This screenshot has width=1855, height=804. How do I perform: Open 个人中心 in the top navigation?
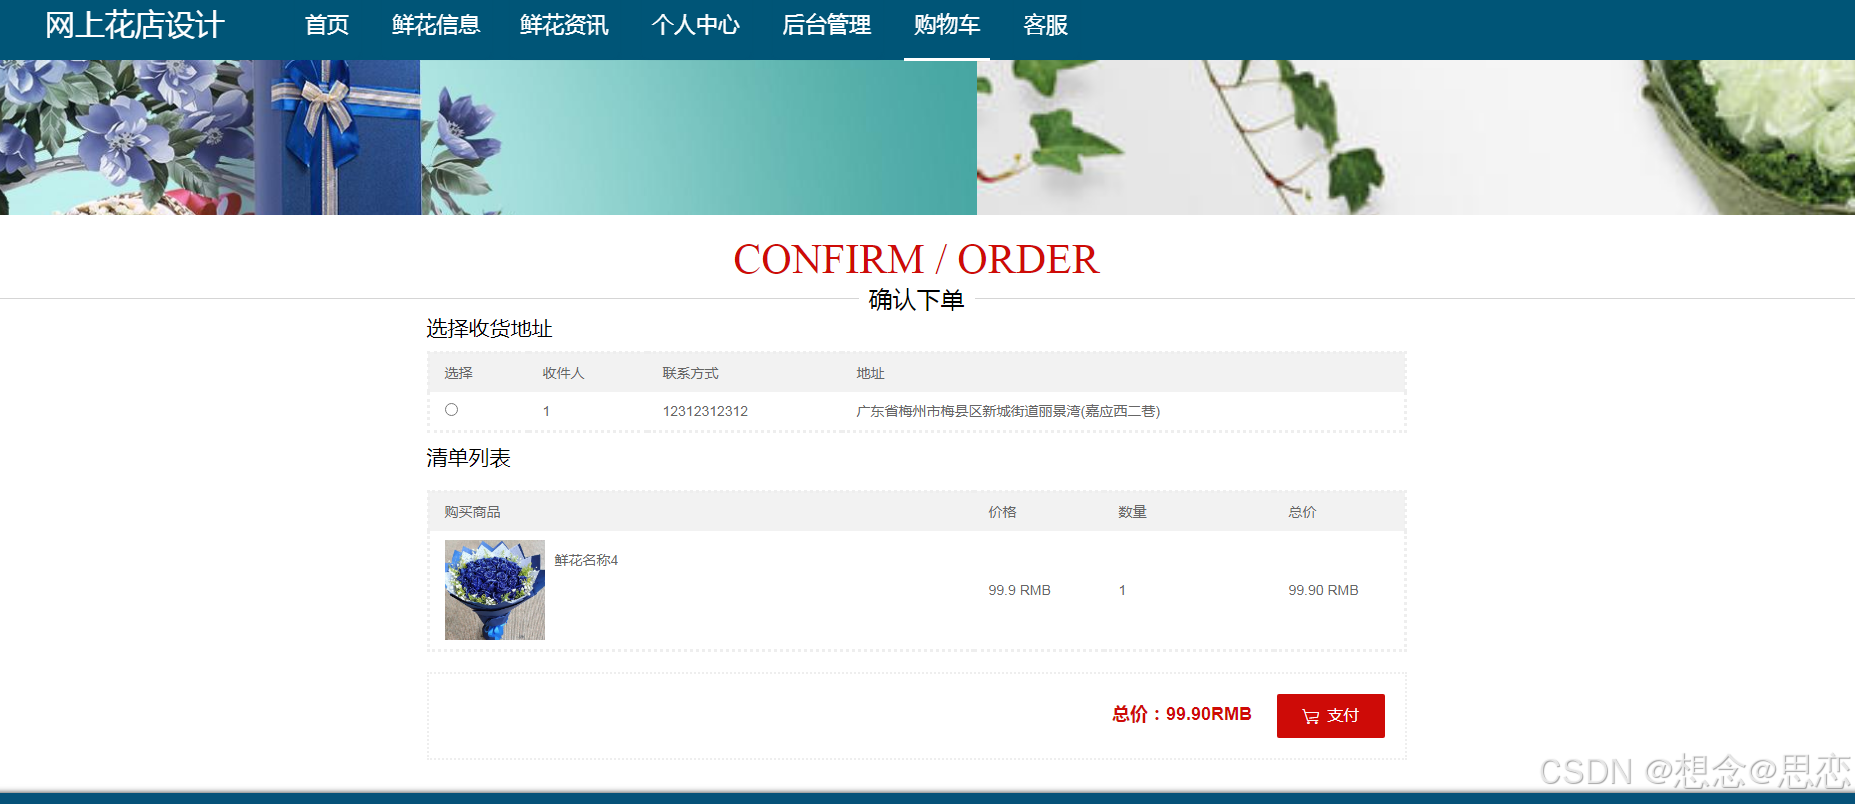tap(696, 25)
